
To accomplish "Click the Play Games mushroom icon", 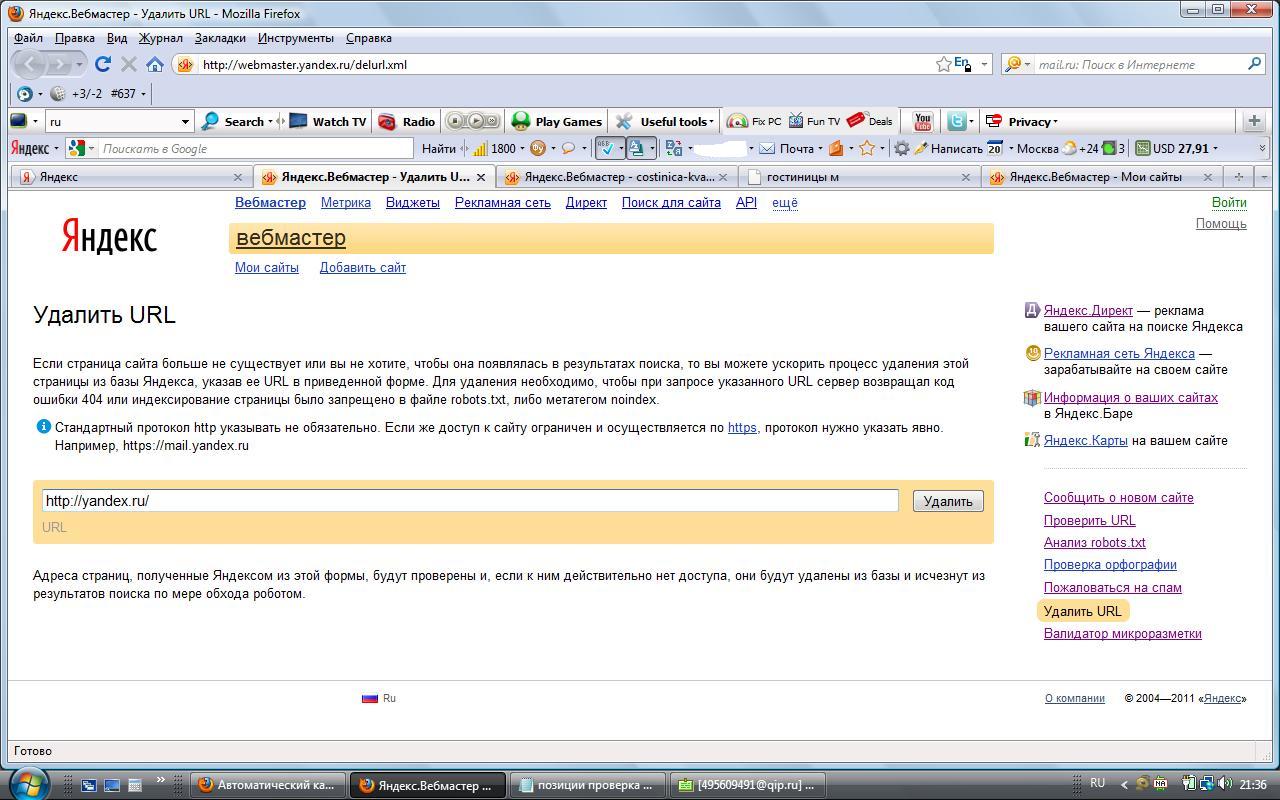I will (521, 121).
